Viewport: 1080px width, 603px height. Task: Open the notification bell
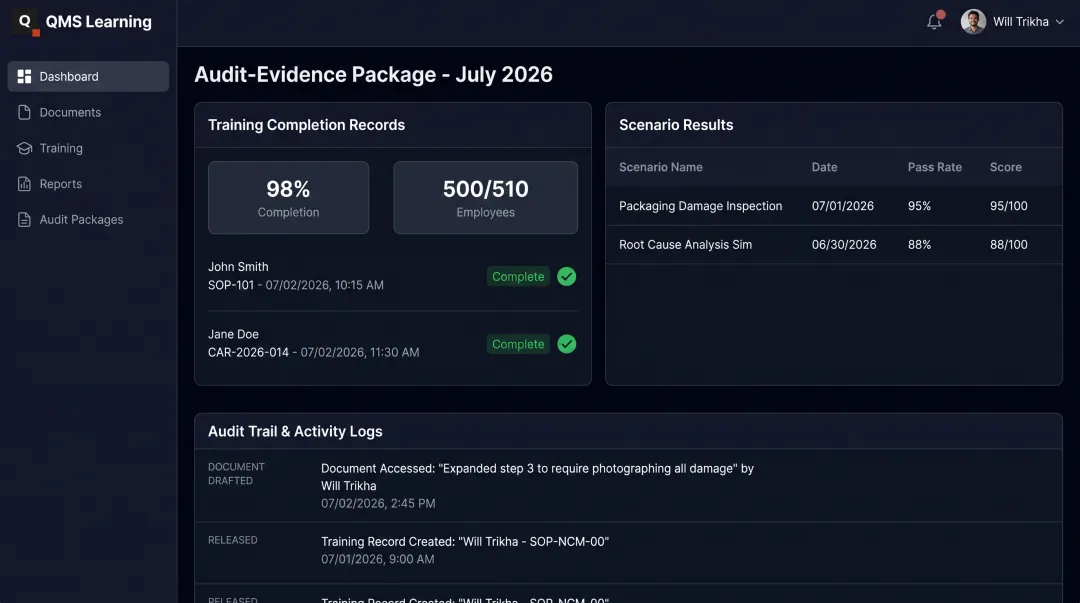point(935,21)
